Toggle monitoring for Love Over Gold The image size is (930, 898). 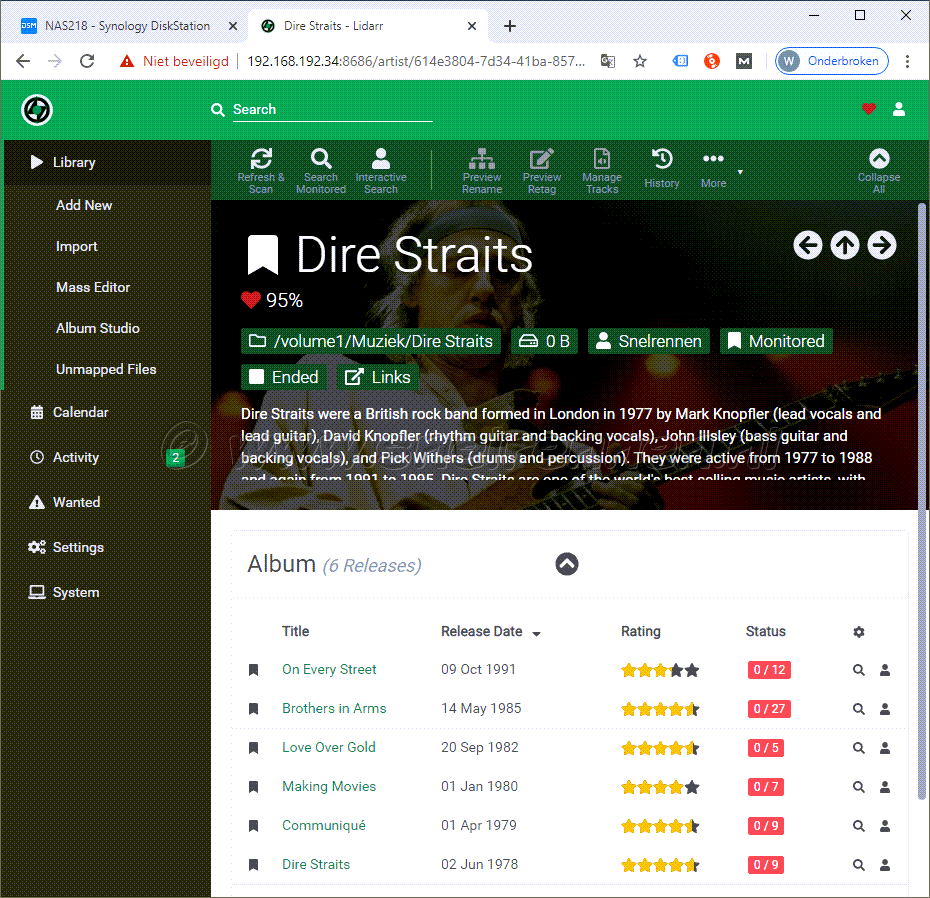253,748
